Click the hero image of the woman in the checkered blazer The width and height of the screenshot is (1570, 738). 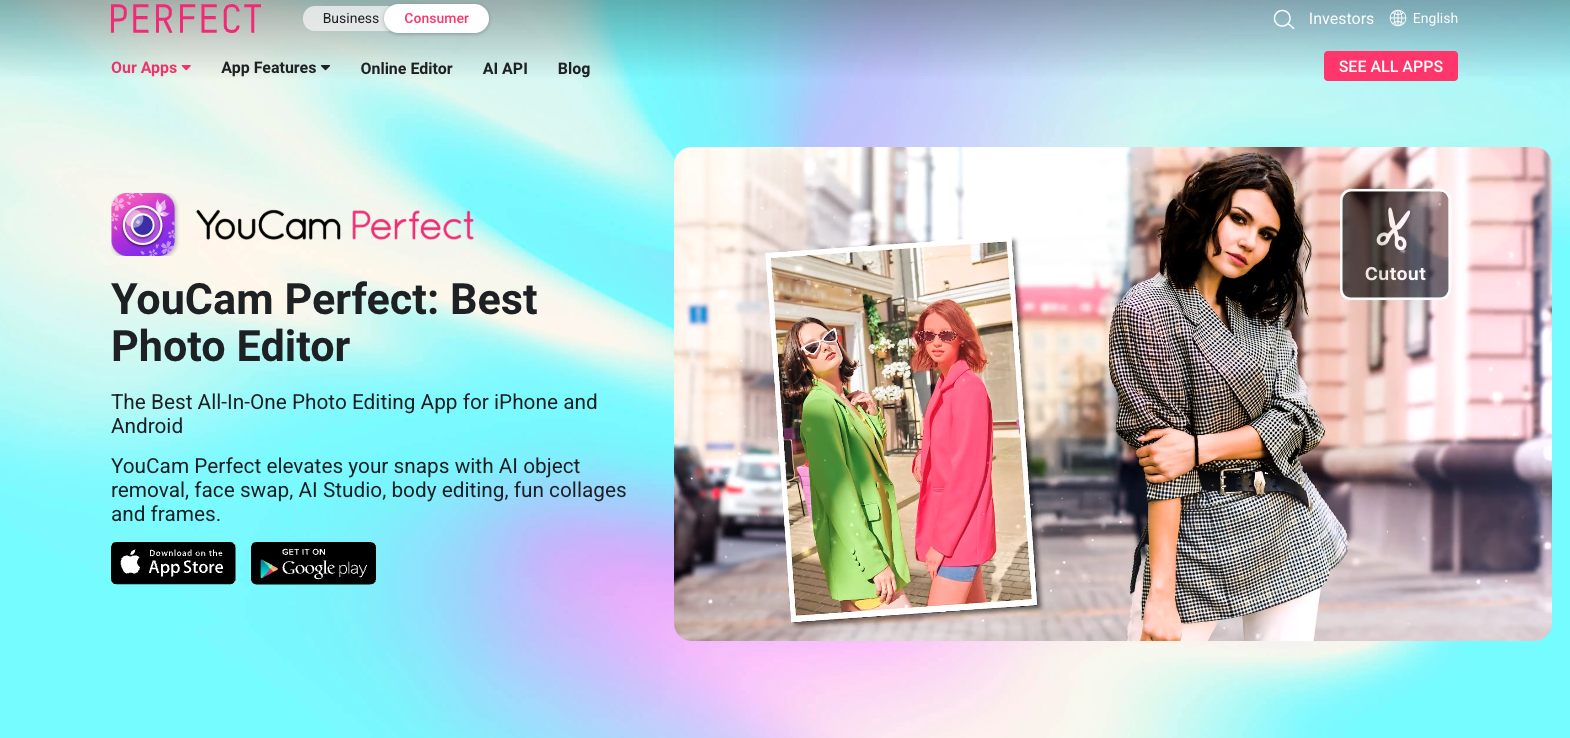[x=1113, y=394]
